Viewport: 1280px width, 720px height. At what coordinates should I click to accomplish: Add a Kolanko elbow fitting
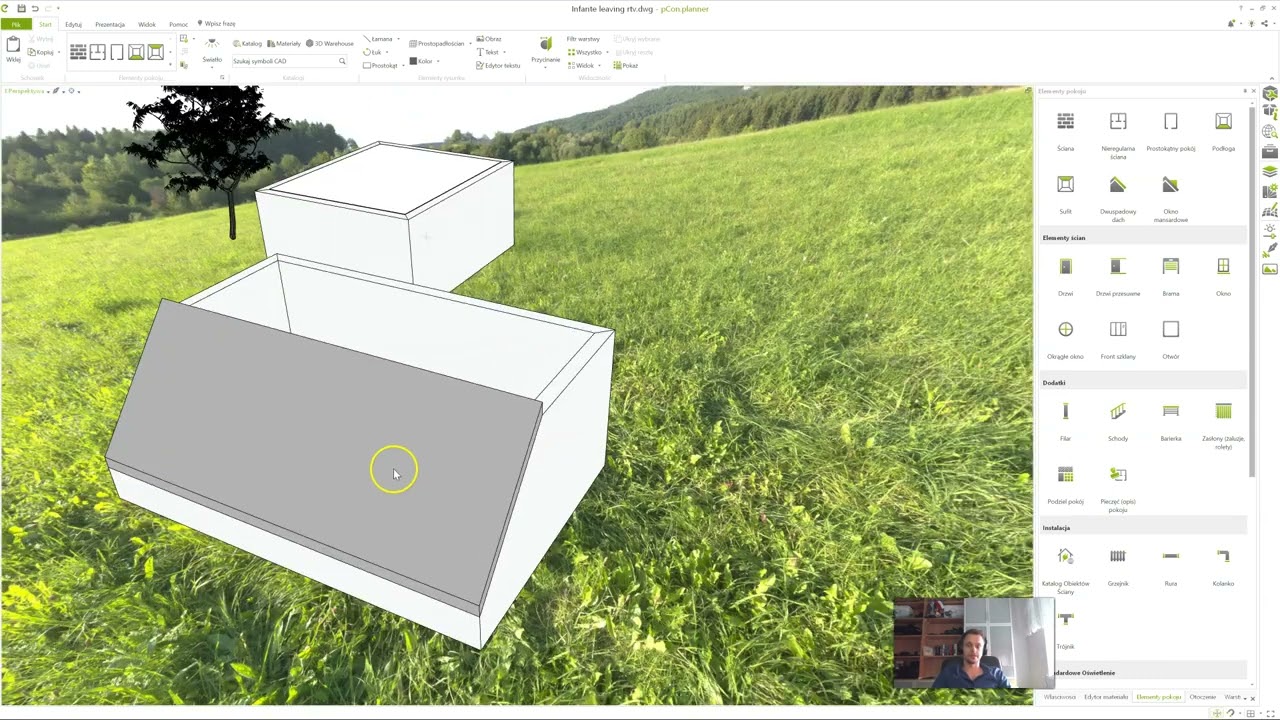(1223, 565)
